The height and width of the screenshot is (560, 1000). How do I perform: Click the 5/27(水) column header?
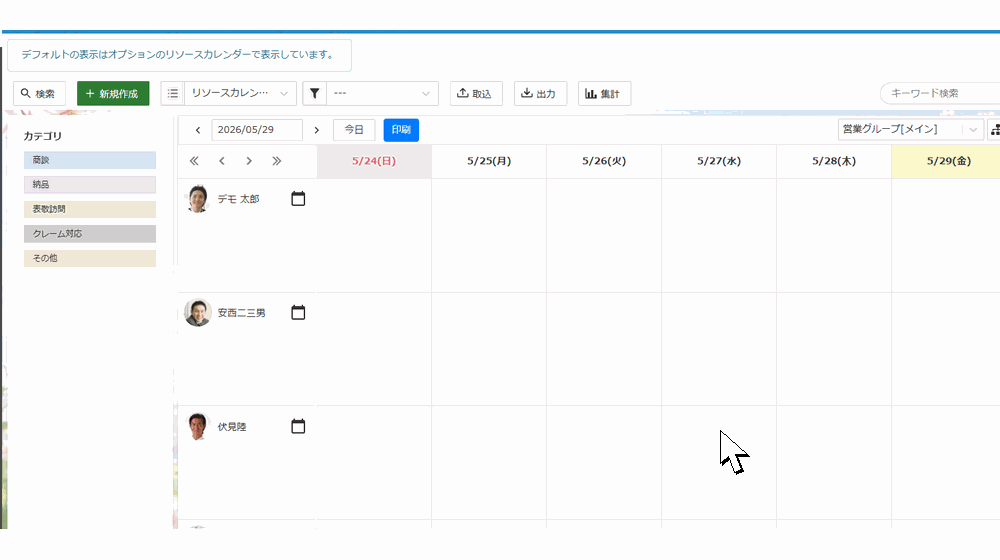point(719,161)
